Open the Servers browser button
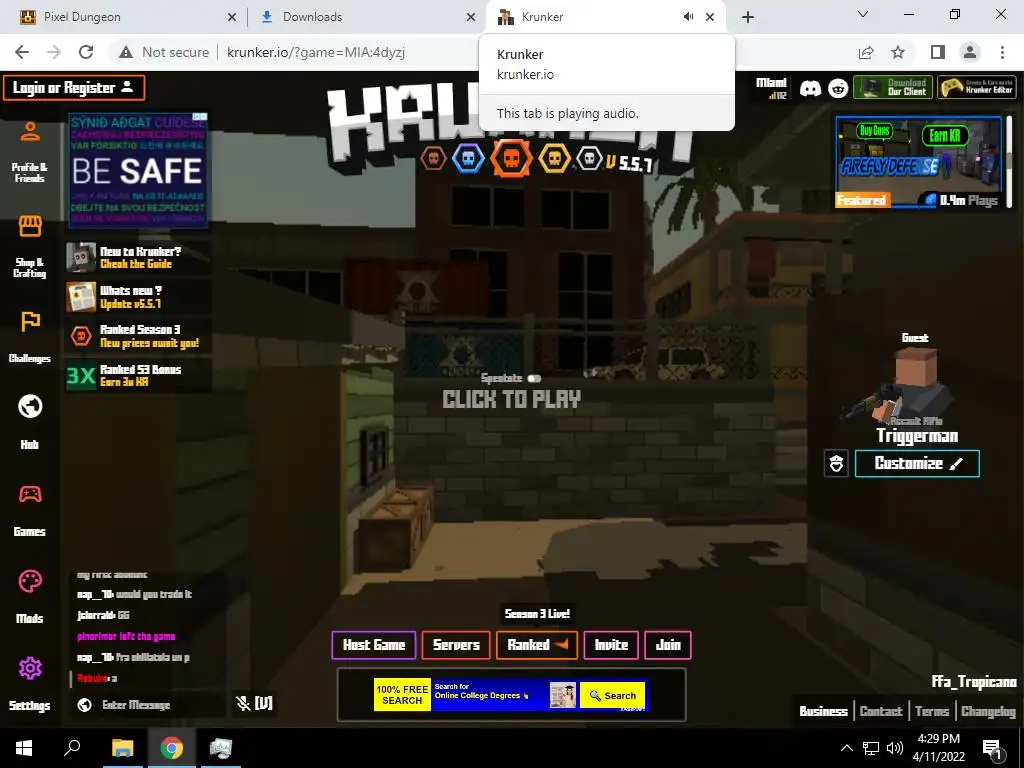The width and height of the screenshot is (1024, 768). (x=456, y=645)
